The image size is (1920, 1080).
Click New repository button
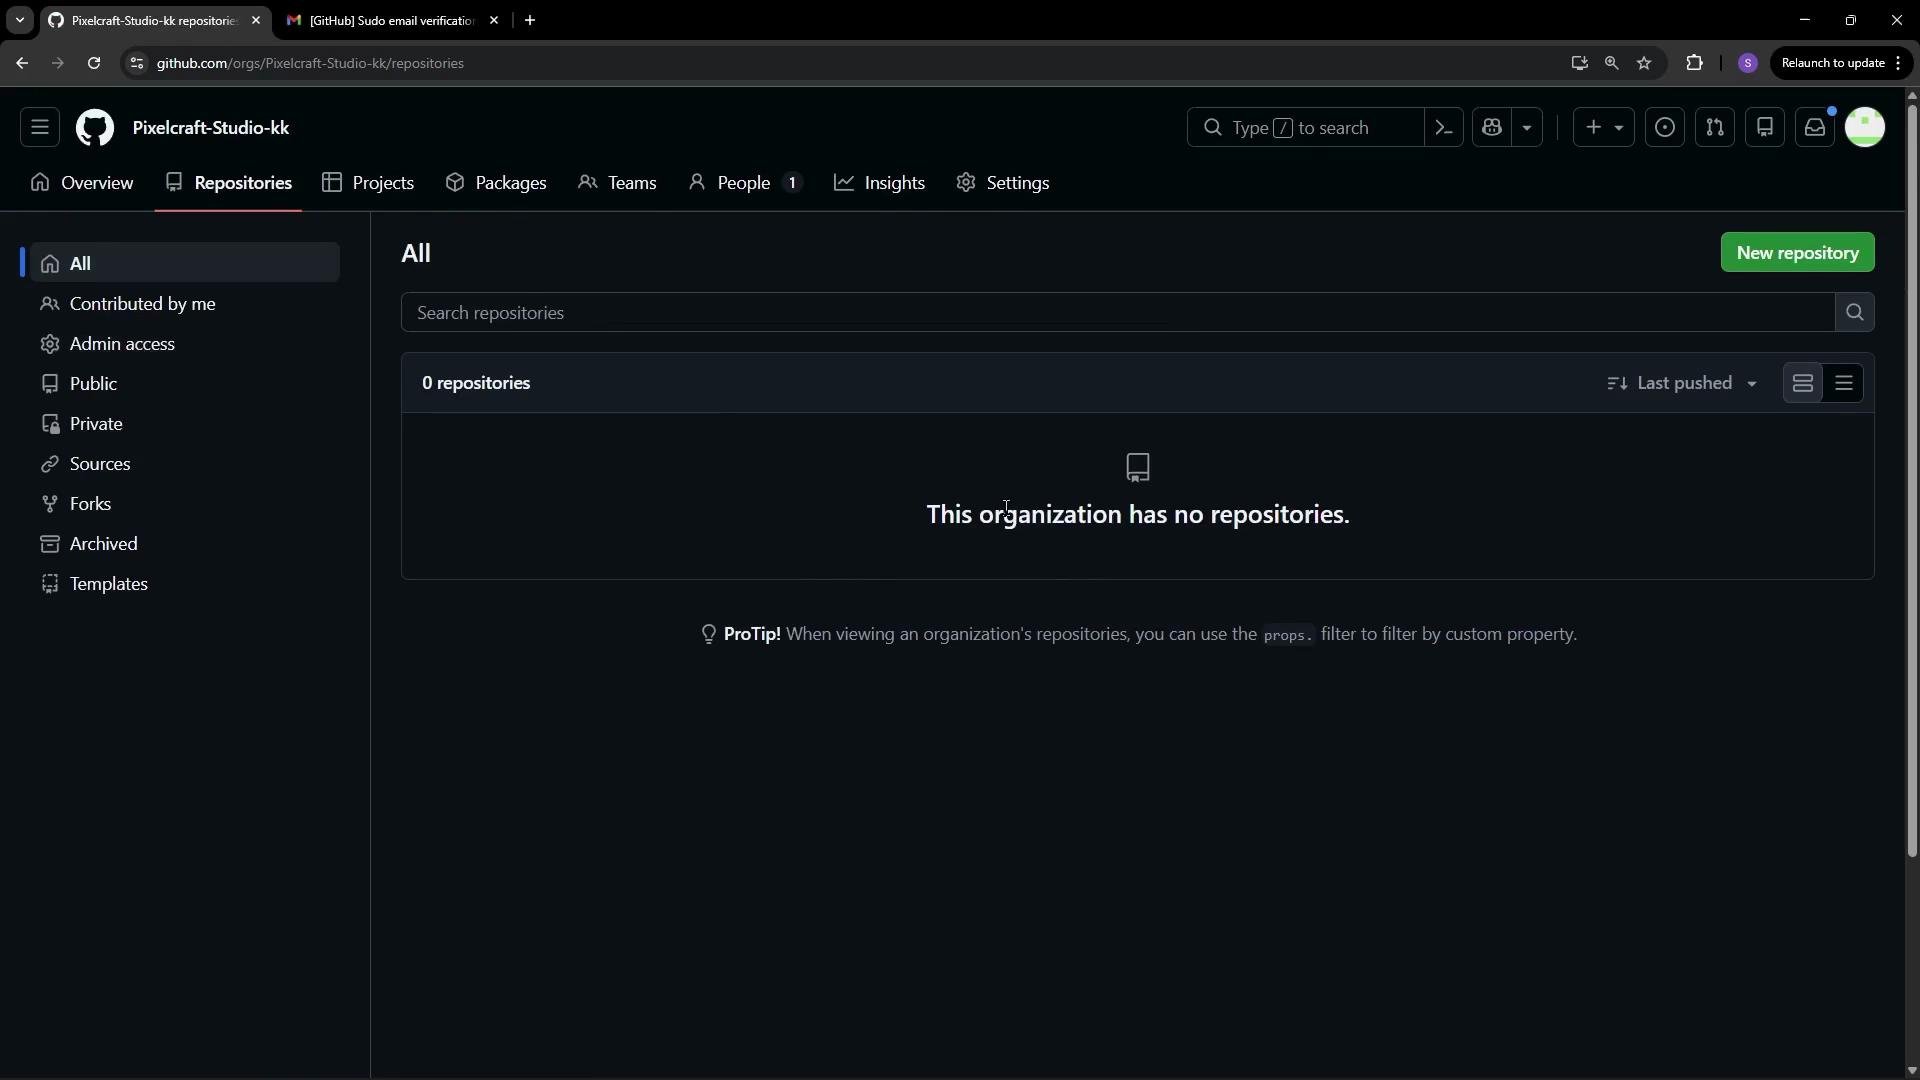tap(1797, 253)
